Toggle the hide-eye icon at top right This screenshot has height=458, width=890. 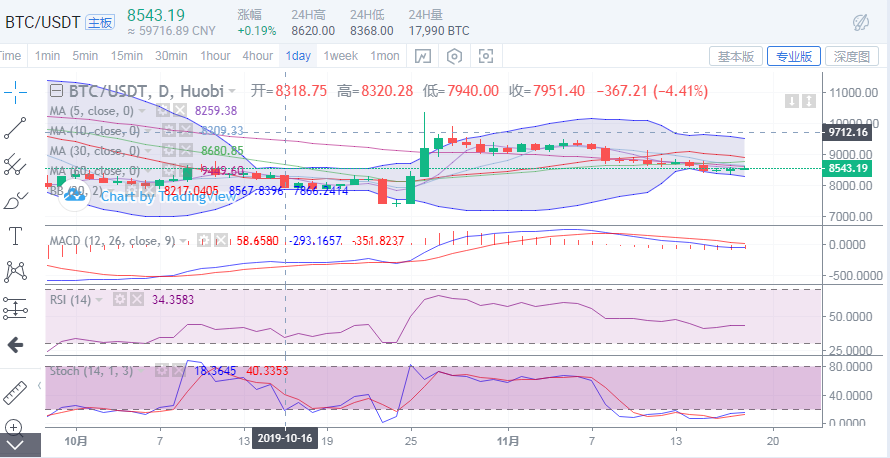click(x=860, y=23)
